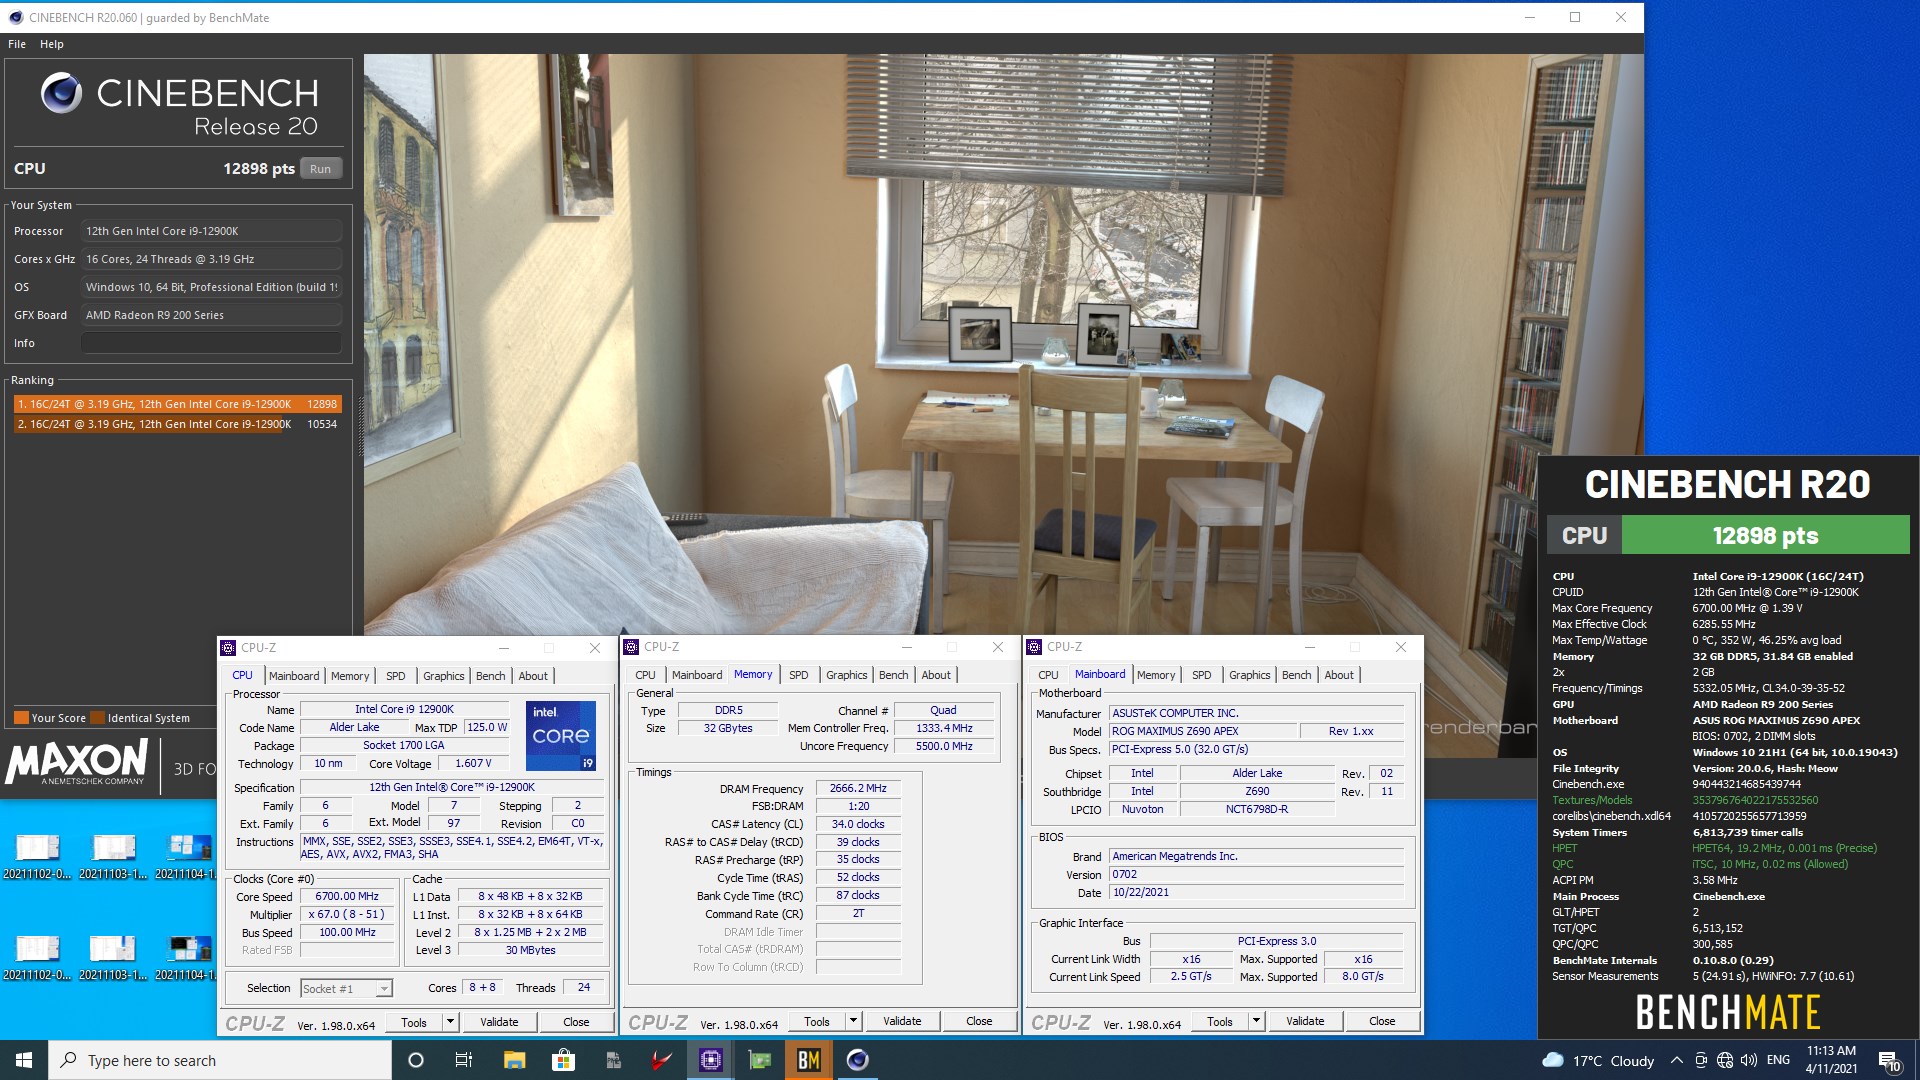Open the weather widget showing 17°C Cloudy
1920x1080 pixels.
coord(1598,1060)
